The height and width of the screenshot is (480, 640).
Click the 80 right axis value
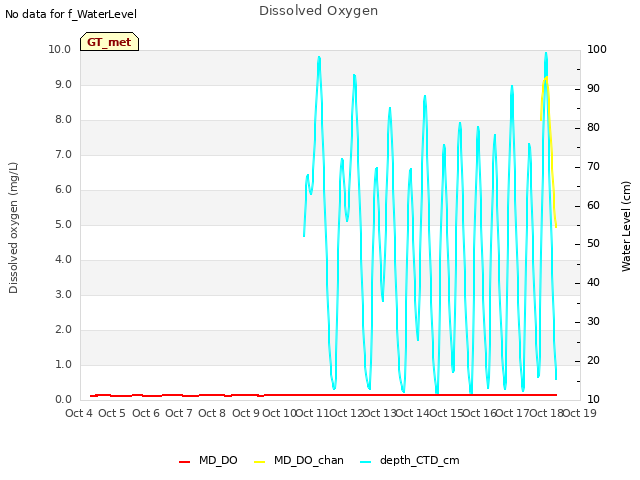click(593, 127)
